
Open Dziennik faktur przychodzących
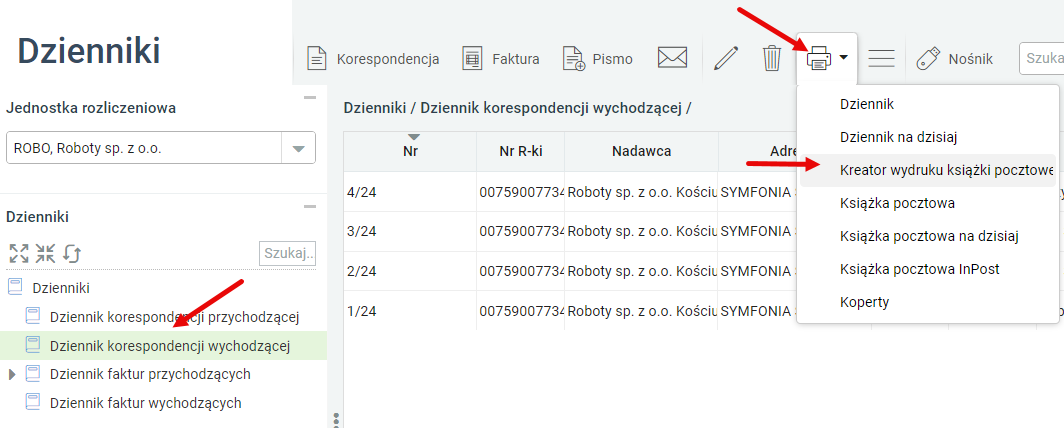tap(150, 374)
